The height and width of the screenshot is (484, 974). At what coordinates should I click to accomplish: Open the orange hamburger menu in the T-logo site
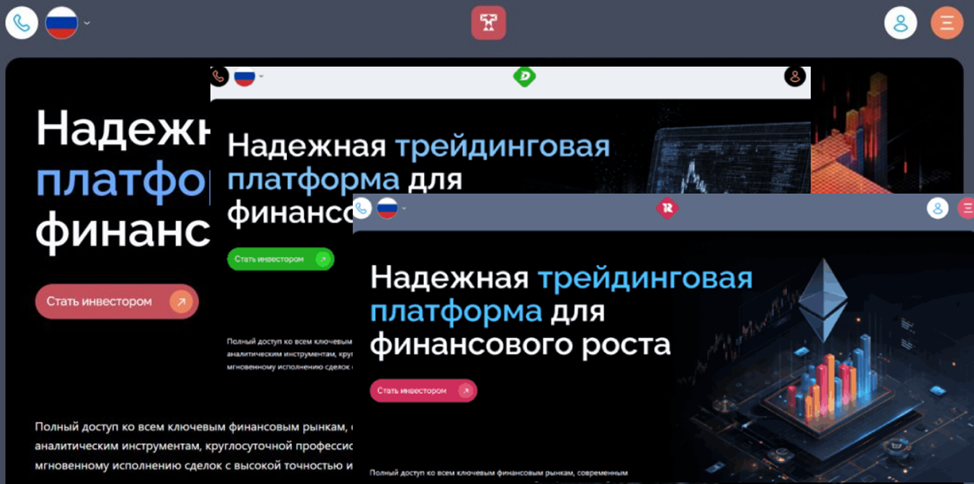coord(947,23)
